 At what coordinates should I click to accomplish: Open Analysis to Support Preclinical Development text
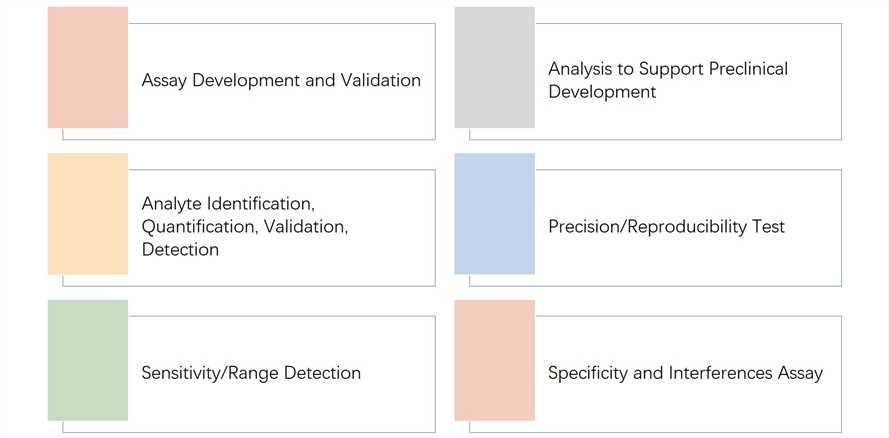click(667, 80)
